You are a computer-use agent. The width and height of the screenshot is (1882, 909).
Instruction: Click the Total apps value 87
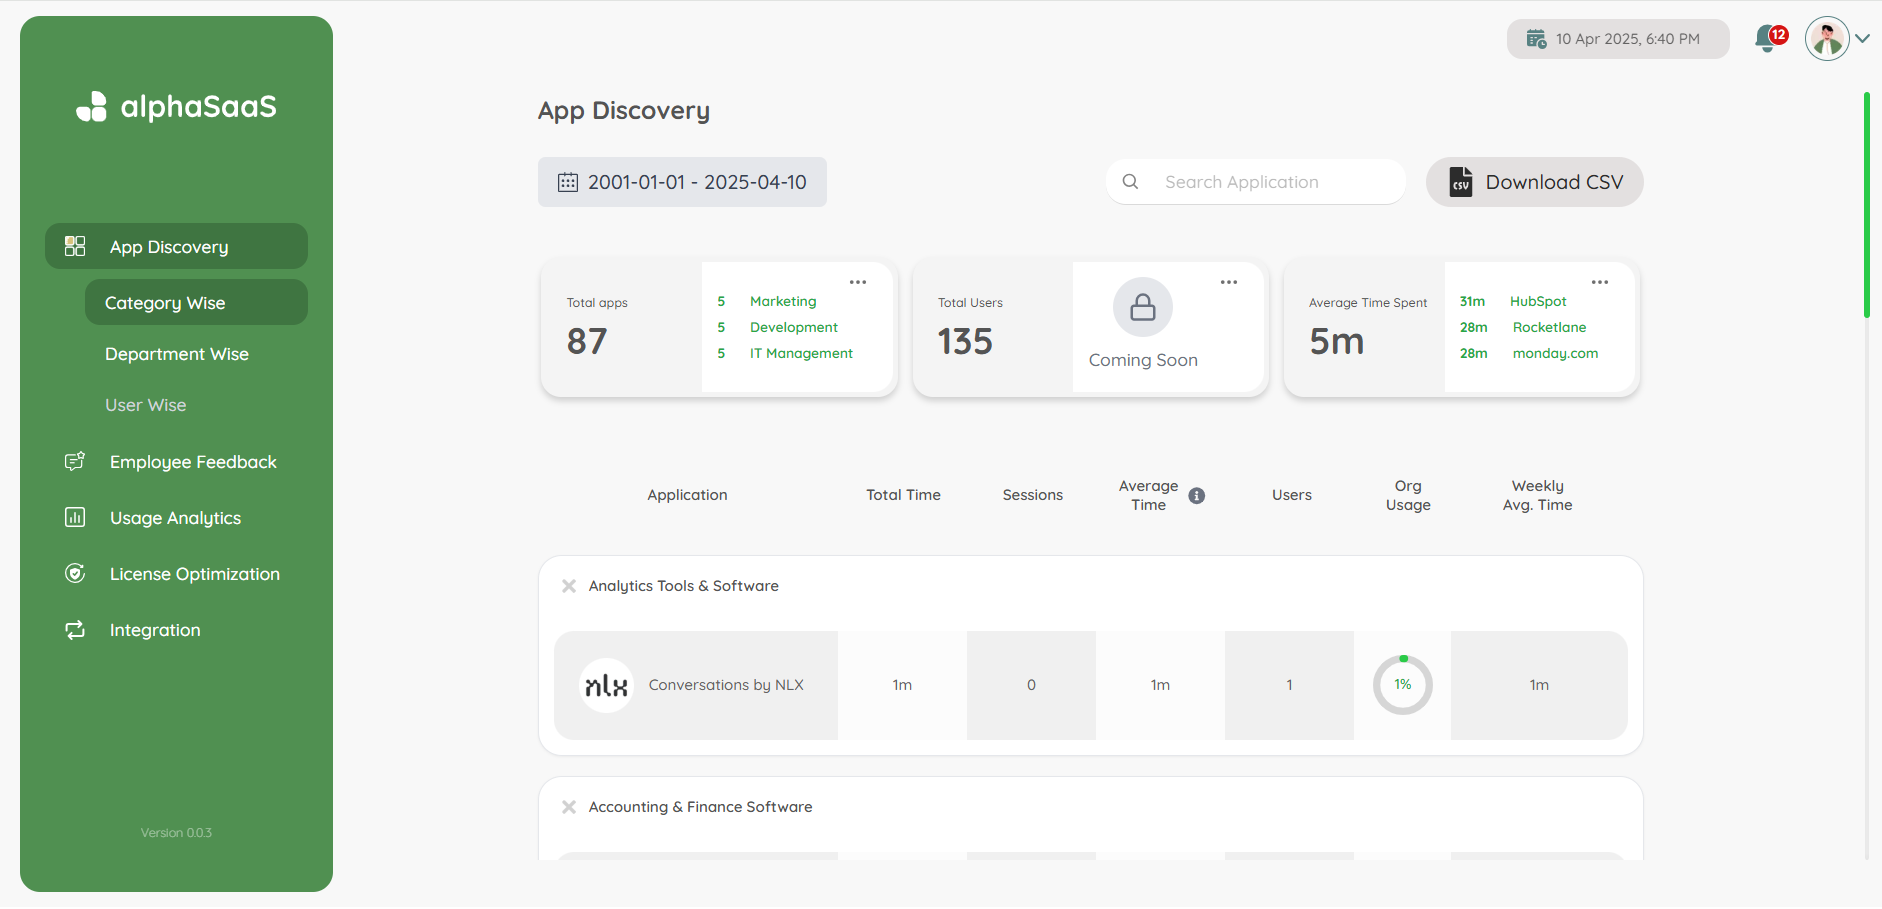pos(587,341)
